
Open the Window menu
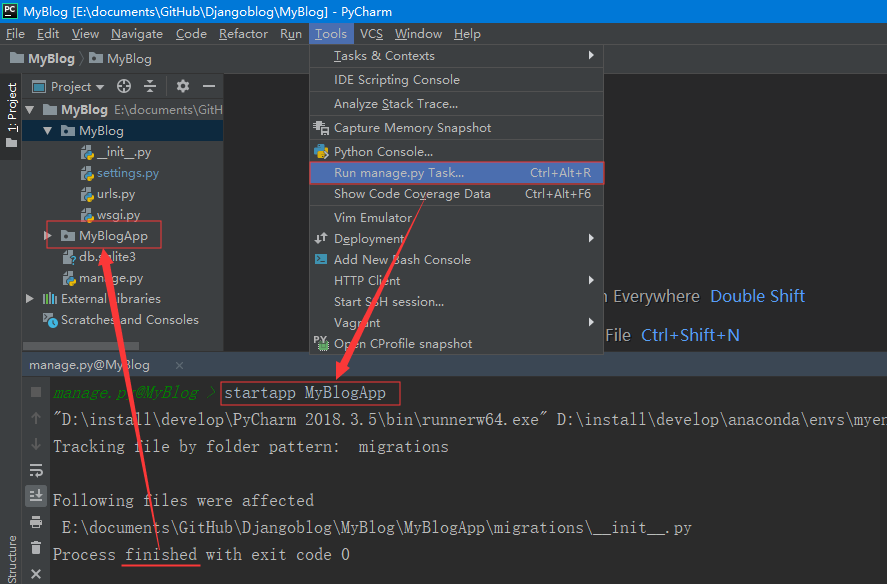[418, 34]
